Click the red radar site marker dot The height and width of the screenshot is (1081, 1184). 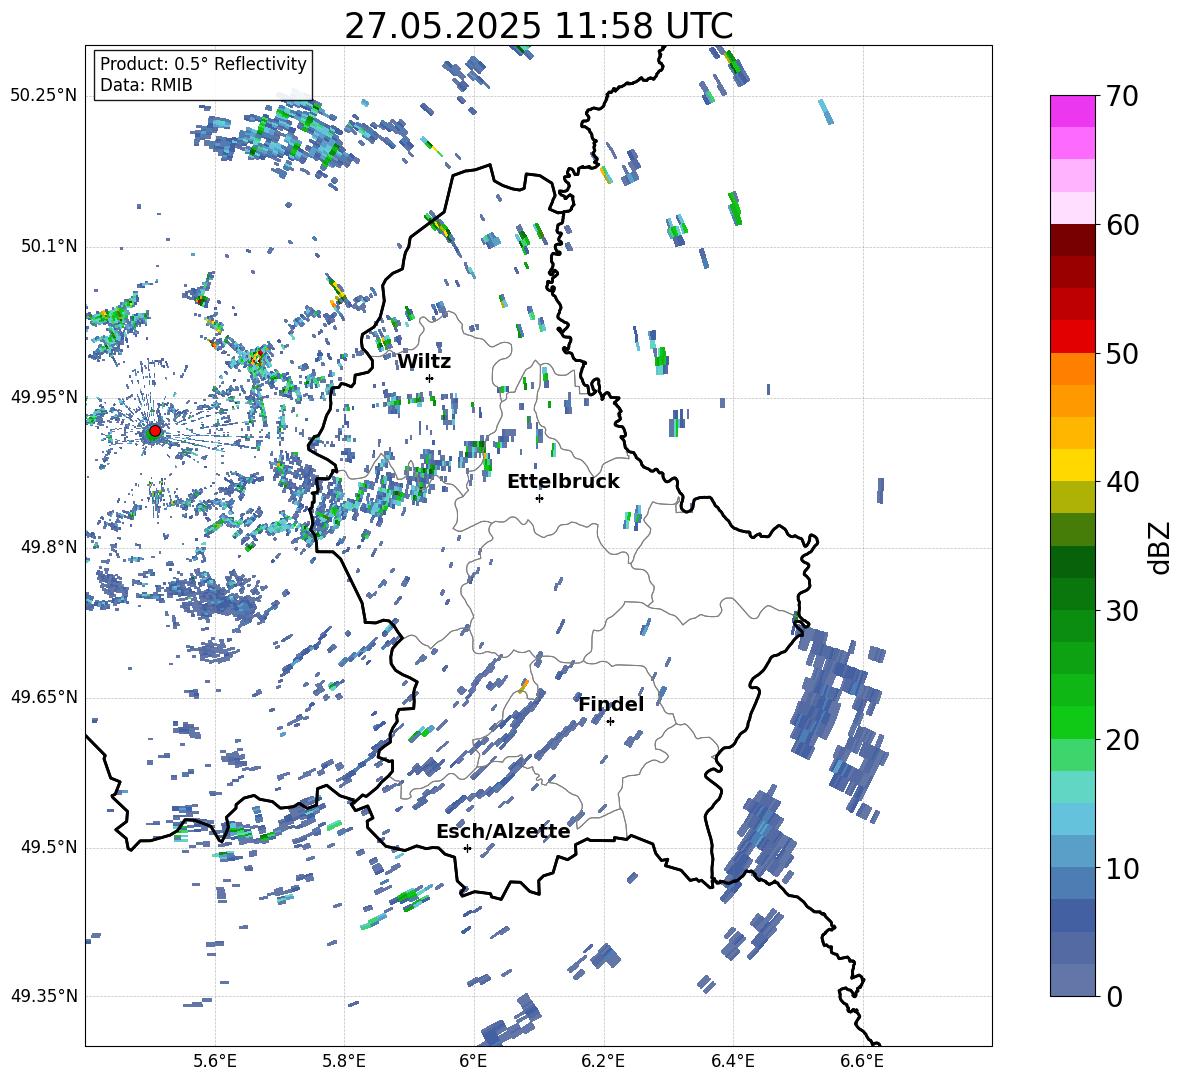click(155, 431)
